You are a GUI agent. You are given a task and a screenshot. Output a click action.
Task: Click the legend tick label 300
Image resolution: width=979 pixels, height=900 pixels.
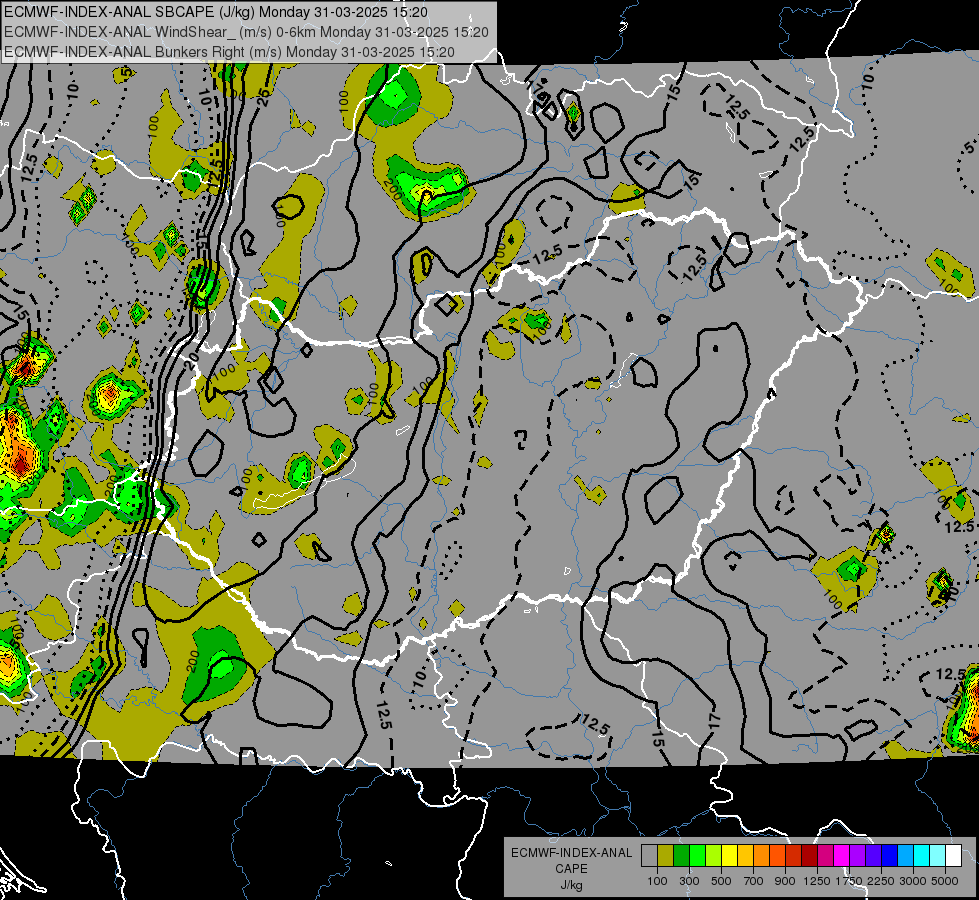[x=689, y=881]
